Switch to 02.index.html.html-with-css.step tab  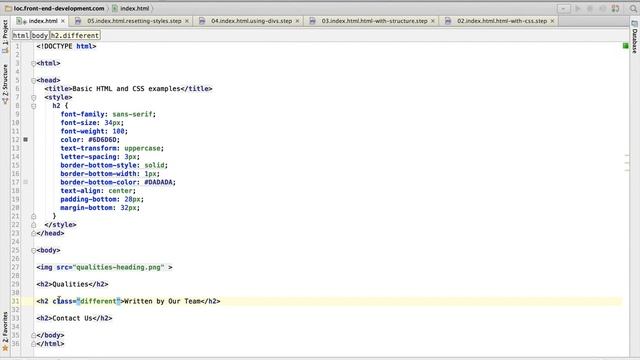click(502, 21)
